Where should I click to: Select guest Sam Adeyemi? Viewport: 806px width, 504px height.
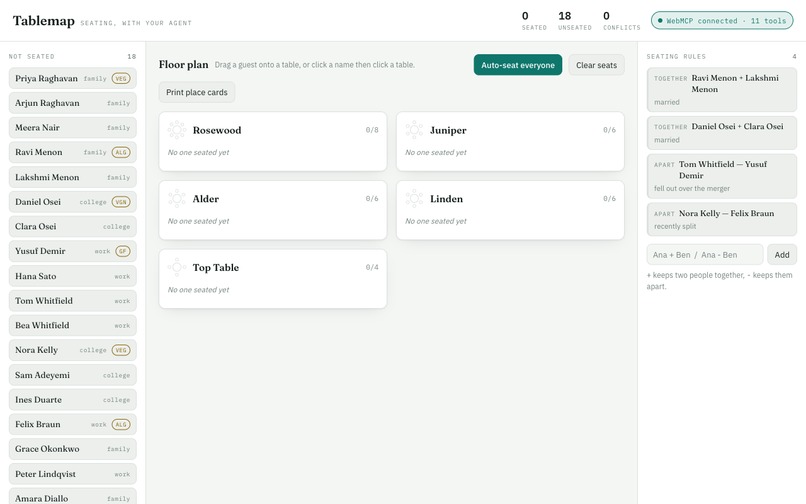[x=72, y=375]
